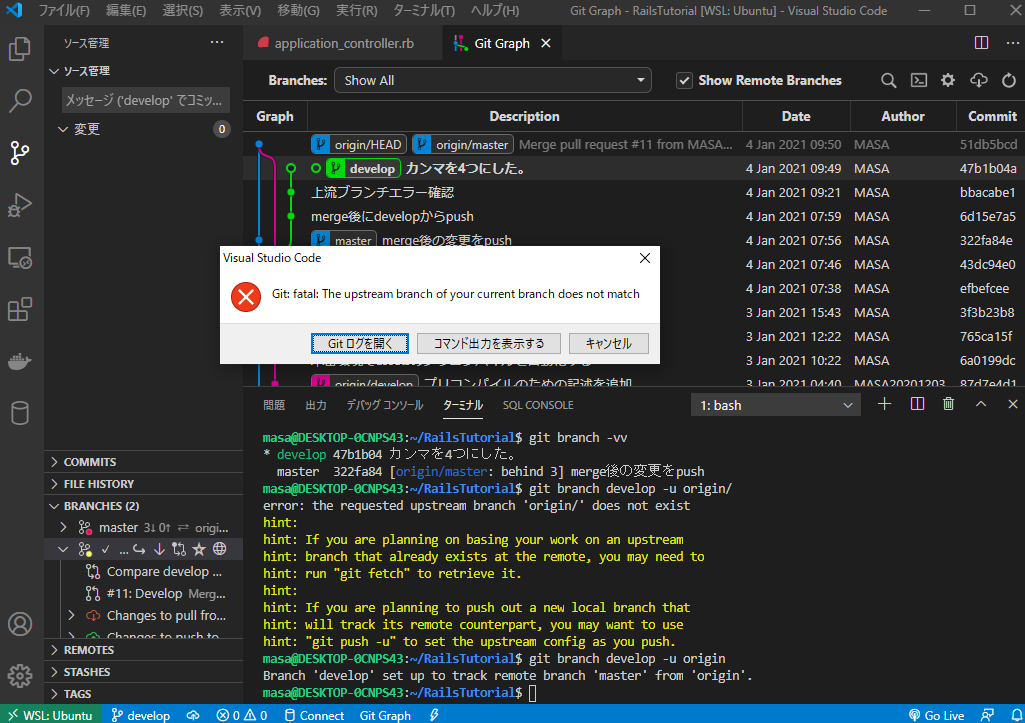Click the globe icon on develop branch row

coord(220,549)
